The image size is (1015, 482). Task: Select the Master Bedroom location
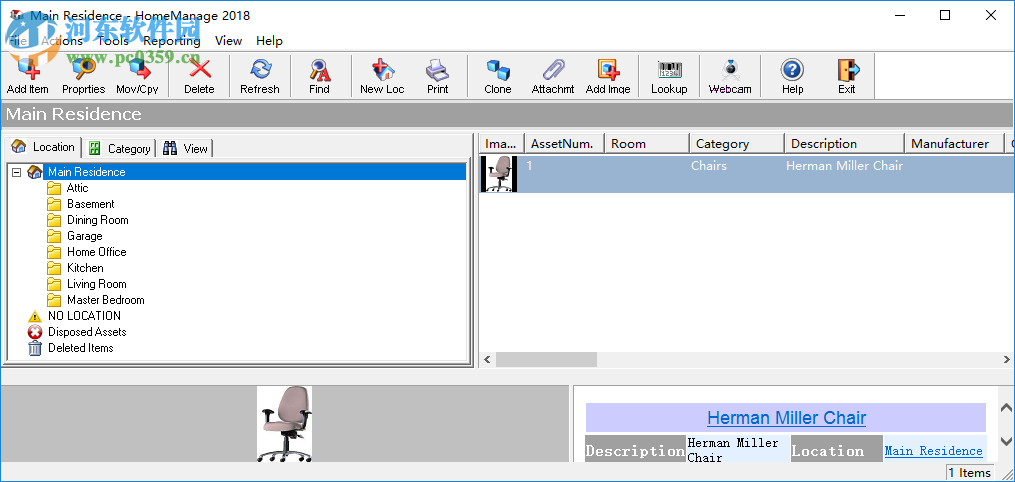(x=106, y=300)
